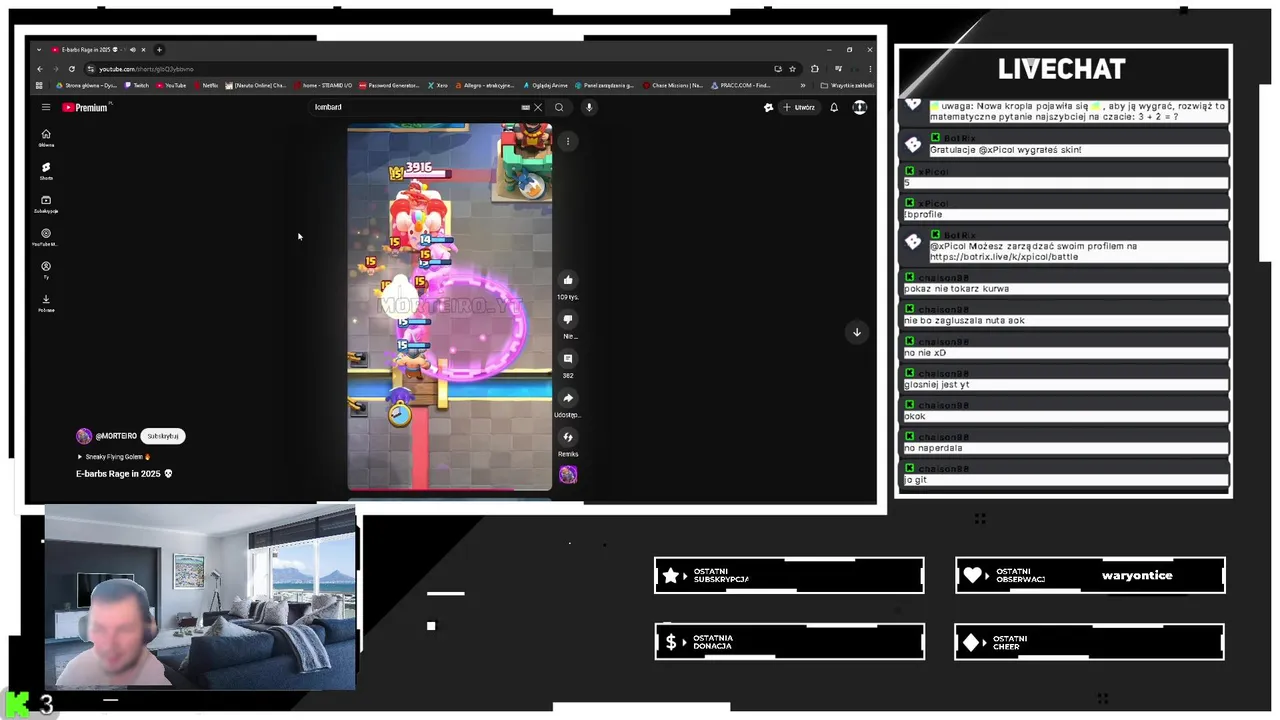The width and height of the screenshot is (1280, 720).
Task: Click the Ostatni Cheer panel
Action: [x=1090, y=642]
